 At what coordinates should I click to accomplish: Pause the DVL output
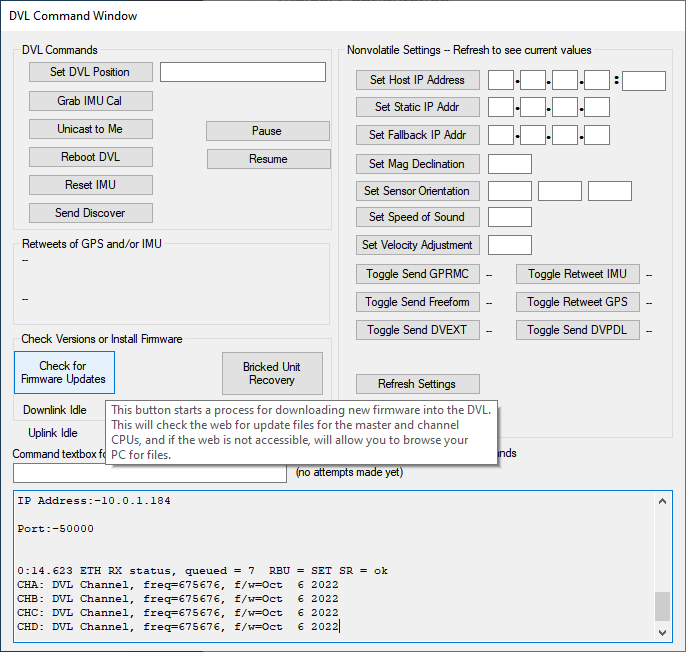point(267,131)
